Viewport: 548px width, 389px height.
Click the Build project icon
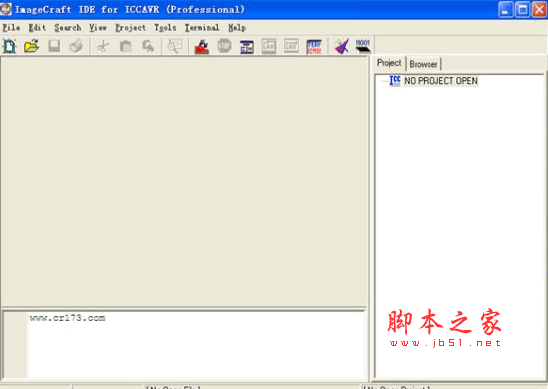pyautogui.click(x=202, y=46)
